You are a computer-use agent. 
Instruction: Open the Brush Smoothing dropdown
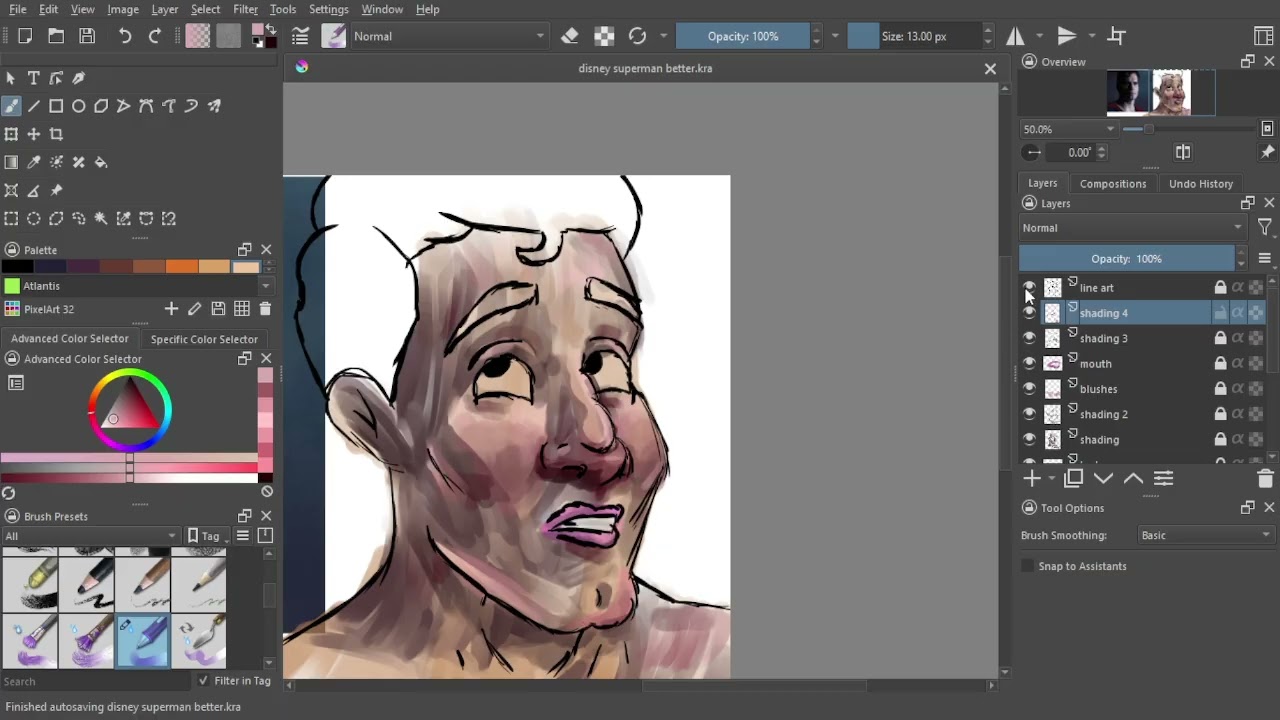tap(1205, 535)
